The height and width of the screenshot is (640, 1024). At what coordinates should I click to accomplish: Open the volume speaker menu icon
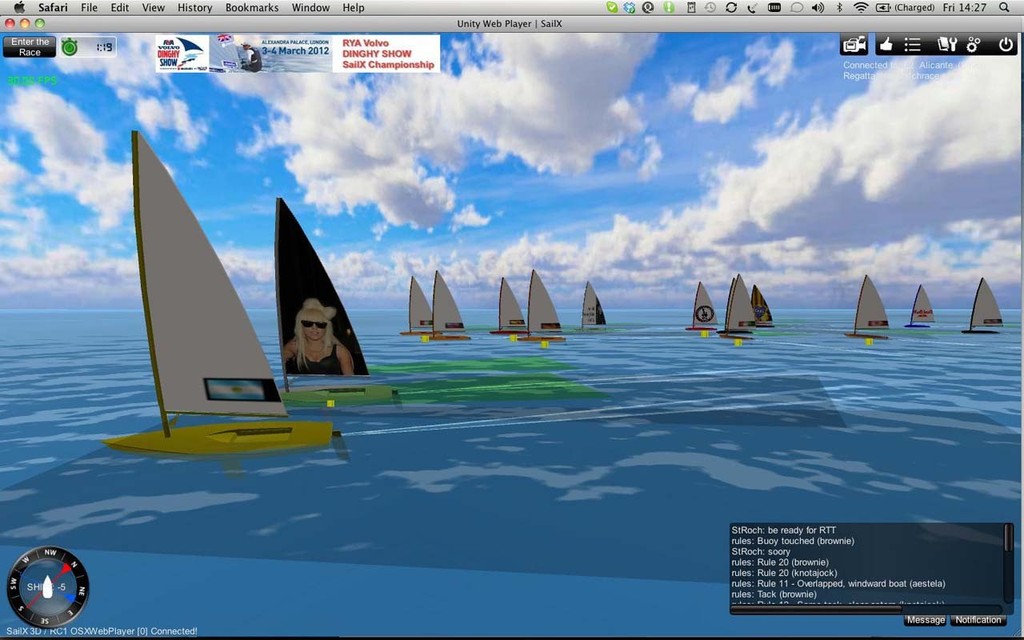818,7
